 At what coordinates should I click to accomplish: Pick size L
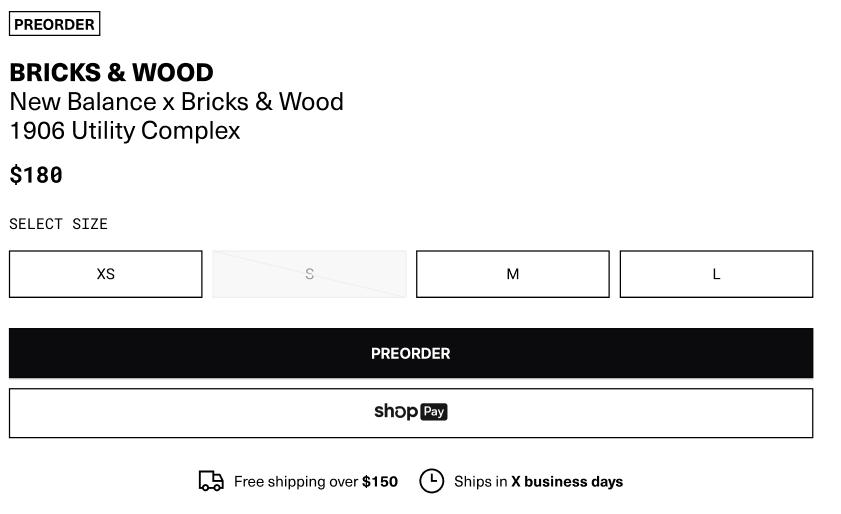pyautogui.click(x=717, y=274)
